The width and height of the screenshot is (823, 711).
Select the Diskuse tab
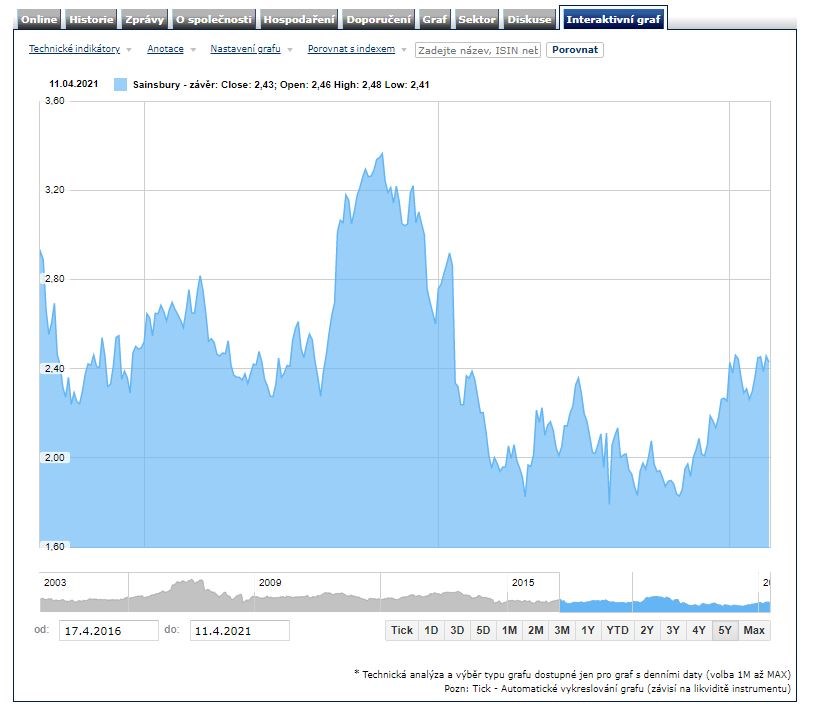[x=529, y=19]
